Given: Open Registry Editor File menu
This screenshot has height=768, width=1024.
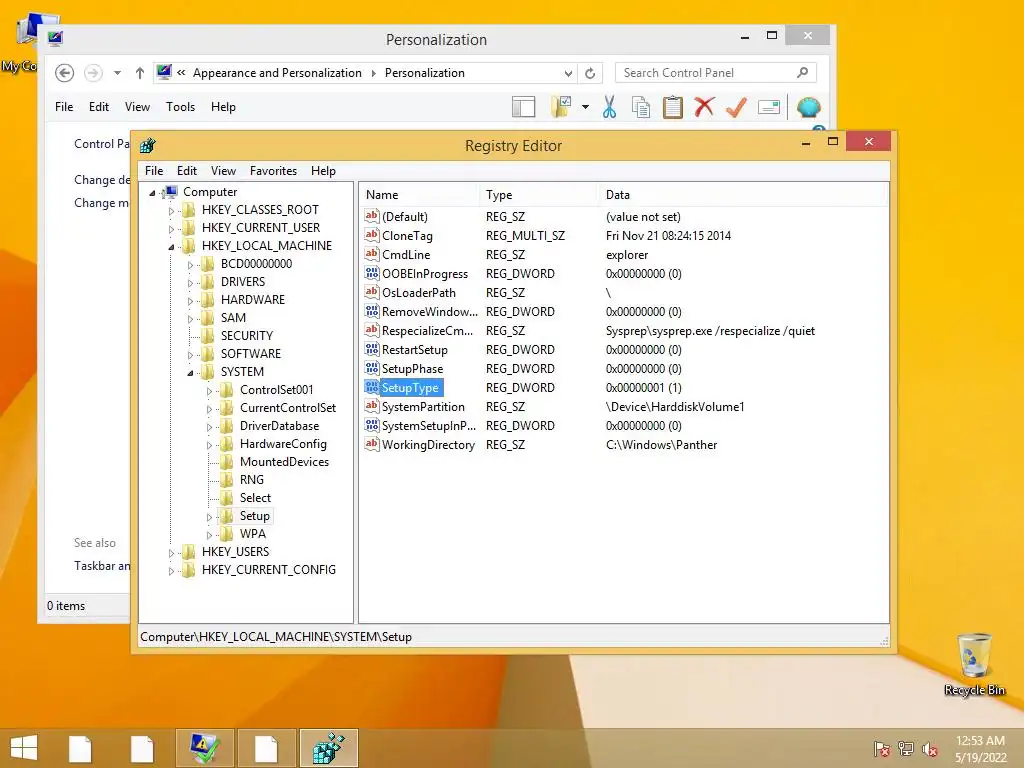Looking at the screenshot, I should (154, 170).
